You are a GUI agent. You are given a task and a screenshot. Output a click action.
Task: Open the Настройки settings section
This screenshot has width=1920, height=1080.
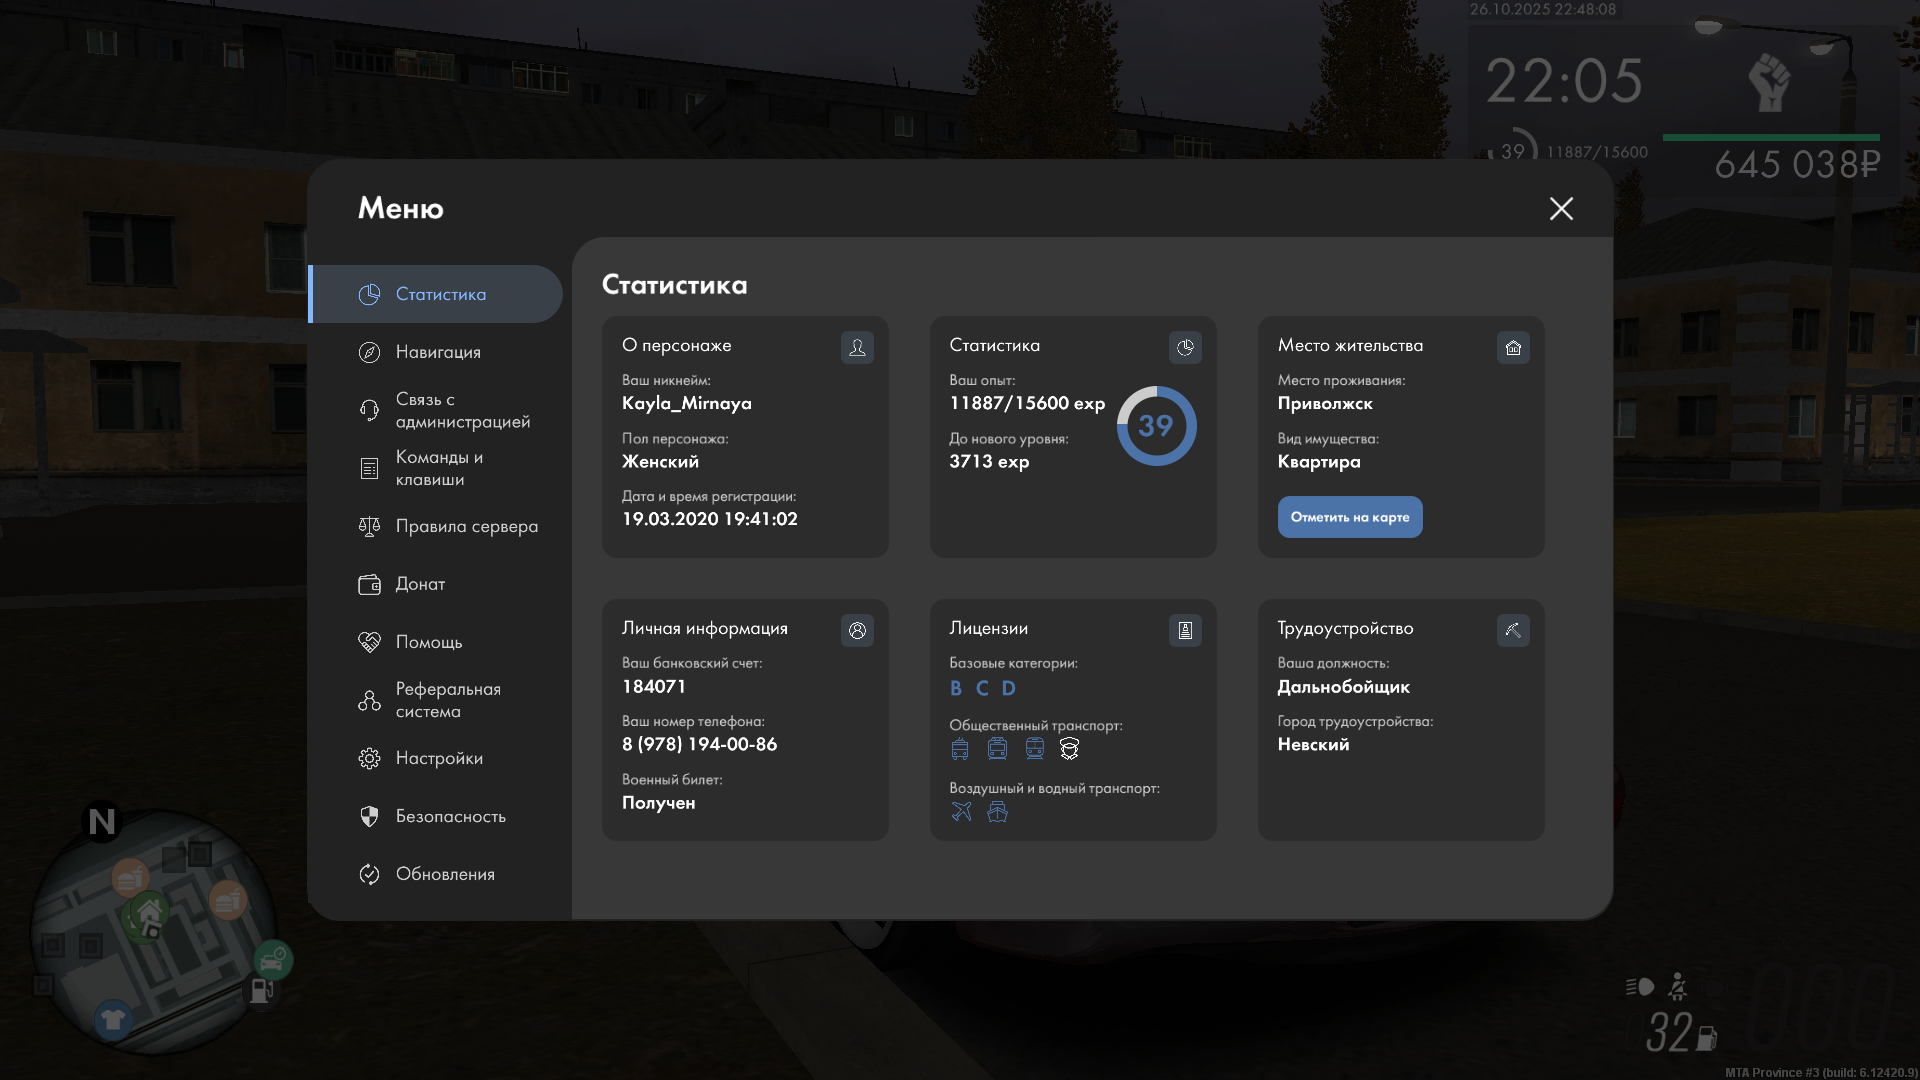point(438,758)
